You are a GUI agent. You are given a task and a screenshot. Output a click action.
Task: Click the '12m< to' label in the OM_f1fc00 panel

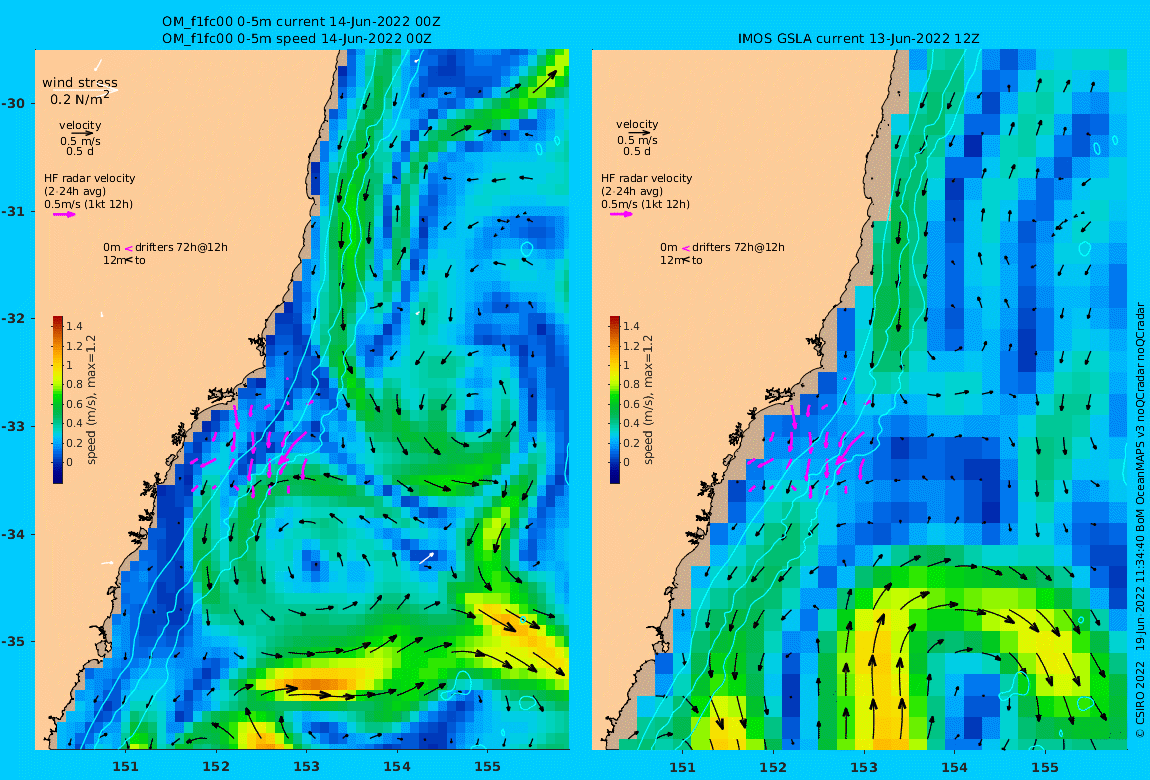click(x=124, y=260)
